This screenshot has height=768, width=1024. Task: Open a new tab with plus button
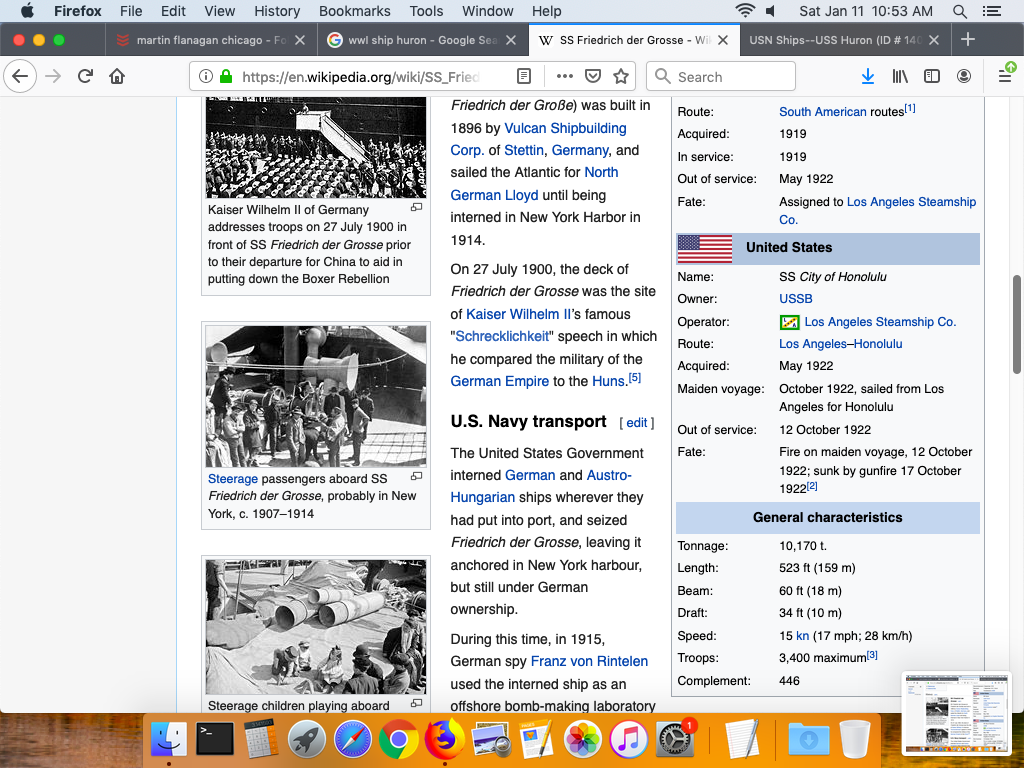(x=967, y=40)
